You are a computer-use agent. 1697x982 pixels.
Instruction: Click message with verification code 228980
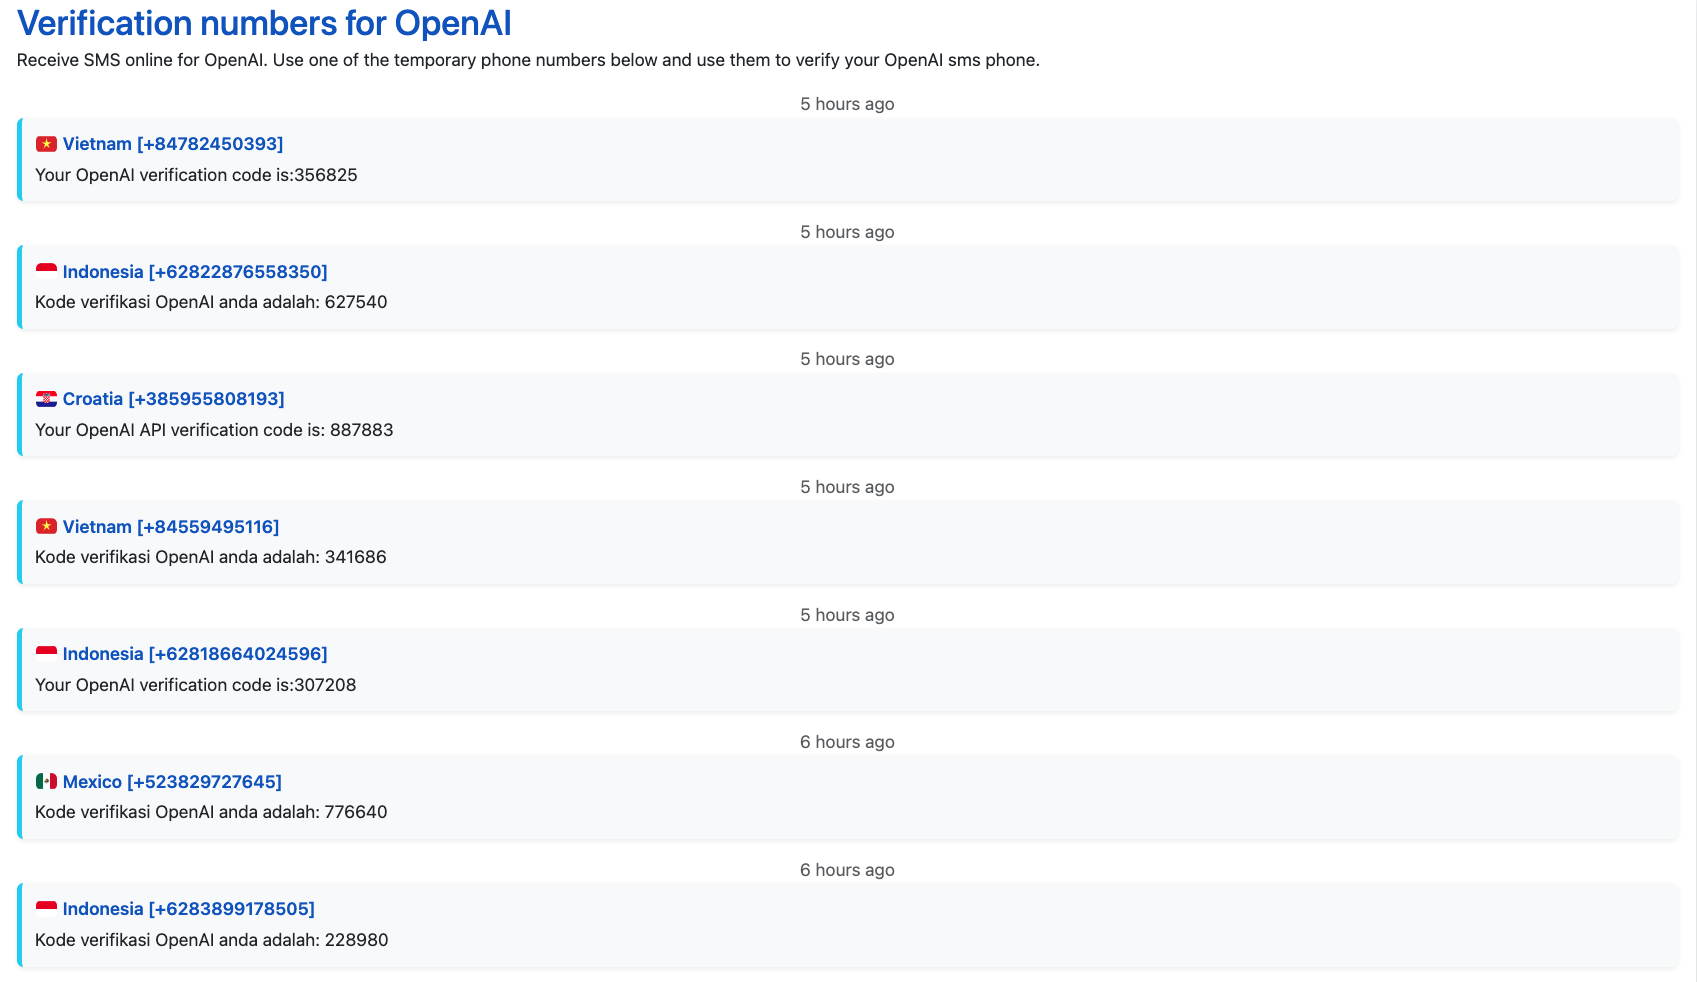pyautogui.click(x=212, y=940)
